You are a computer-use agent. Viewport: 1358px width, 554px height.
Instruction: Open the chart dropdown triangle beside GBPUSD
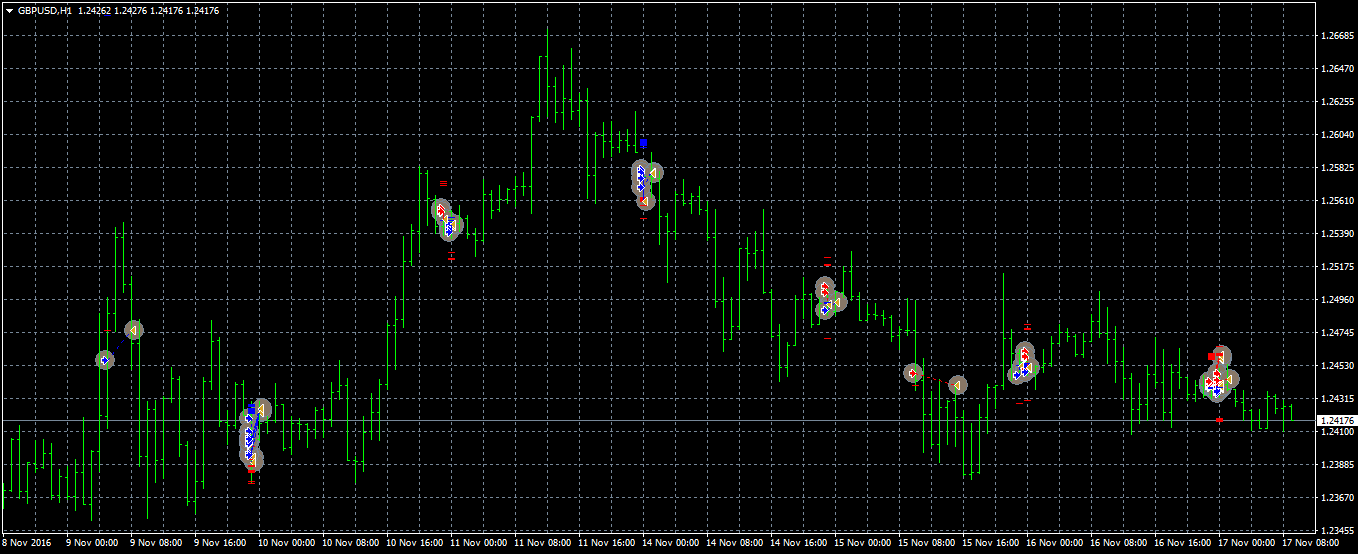click(9, 10)
